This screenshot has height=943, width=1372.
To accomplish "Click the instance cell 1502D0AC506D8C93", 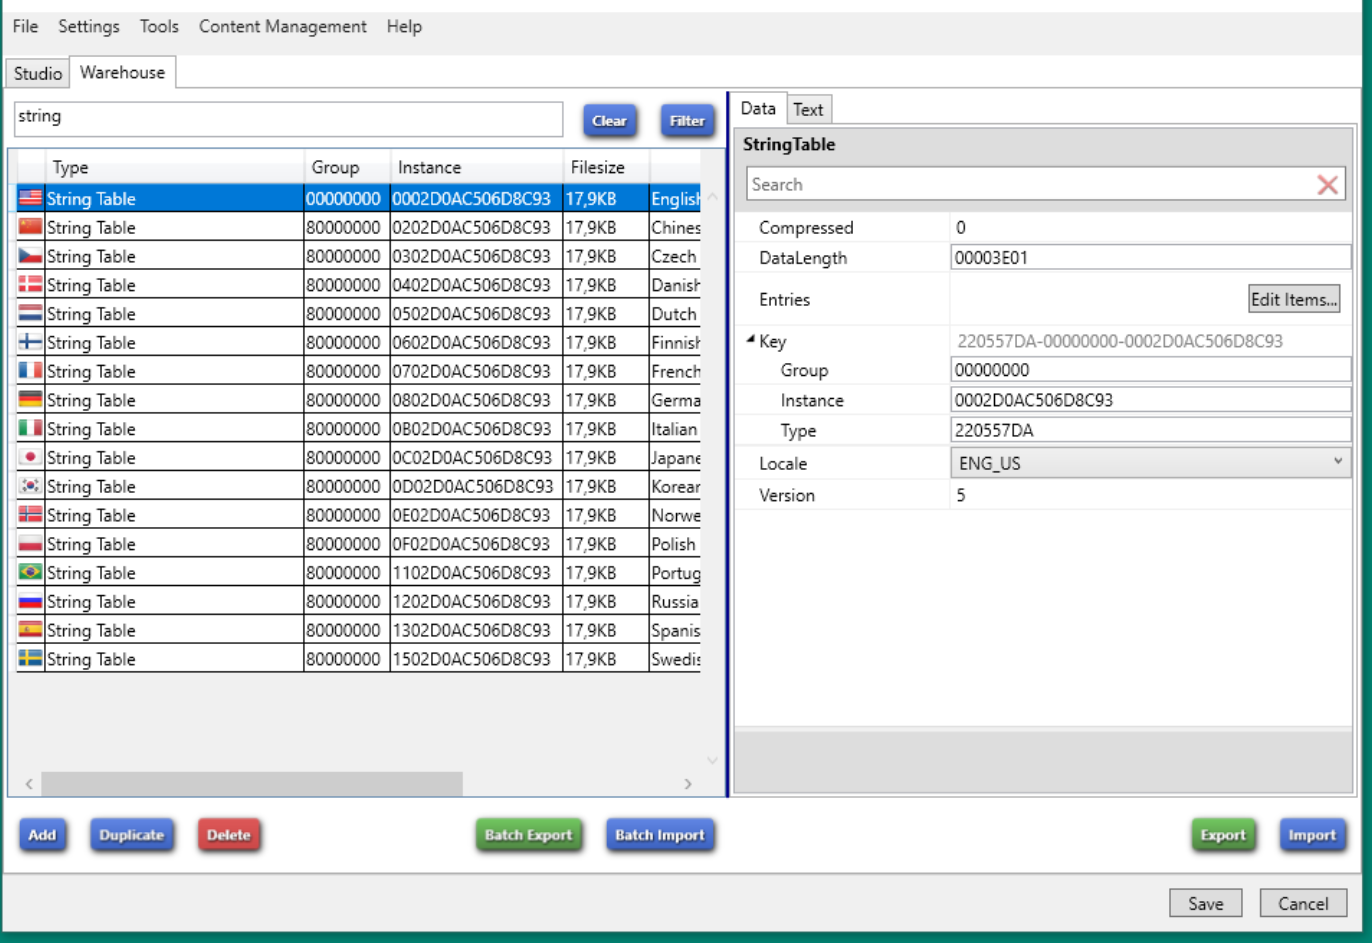I will (x=476, y=659).
